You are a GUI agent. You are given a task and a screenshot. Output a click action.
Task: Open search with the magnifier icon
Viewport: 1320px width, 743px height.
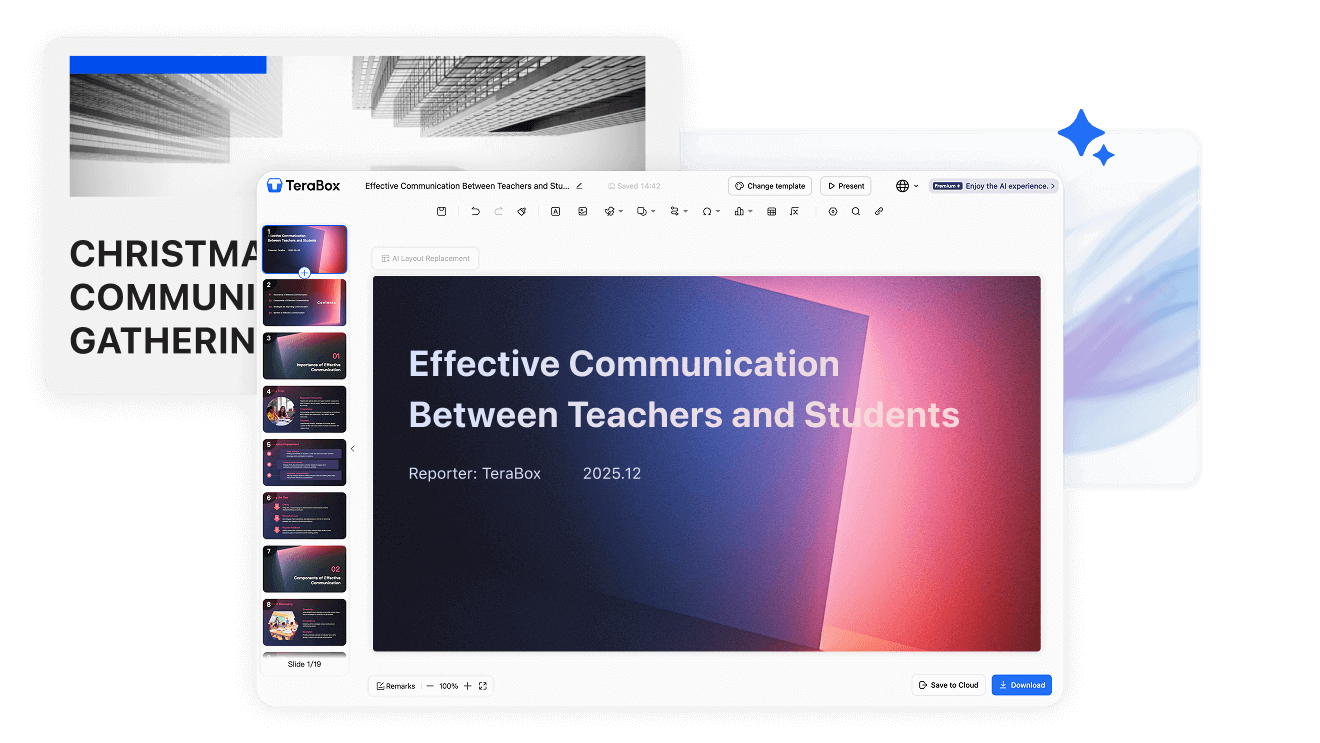click(856, 211)
